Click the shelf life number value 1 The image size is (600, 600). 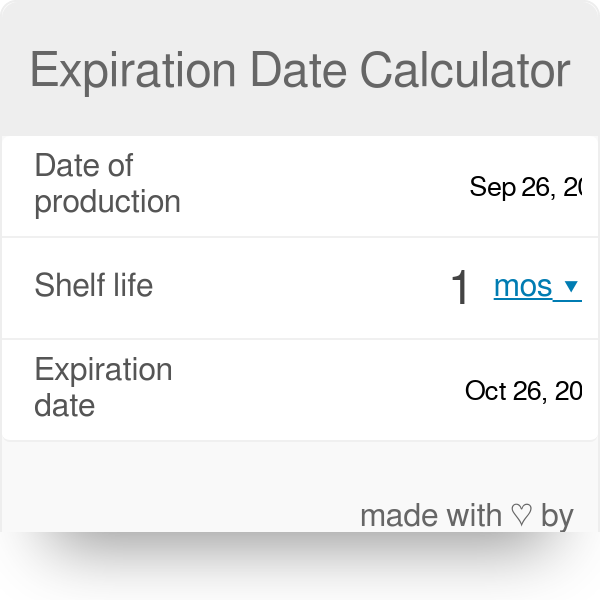460,288
